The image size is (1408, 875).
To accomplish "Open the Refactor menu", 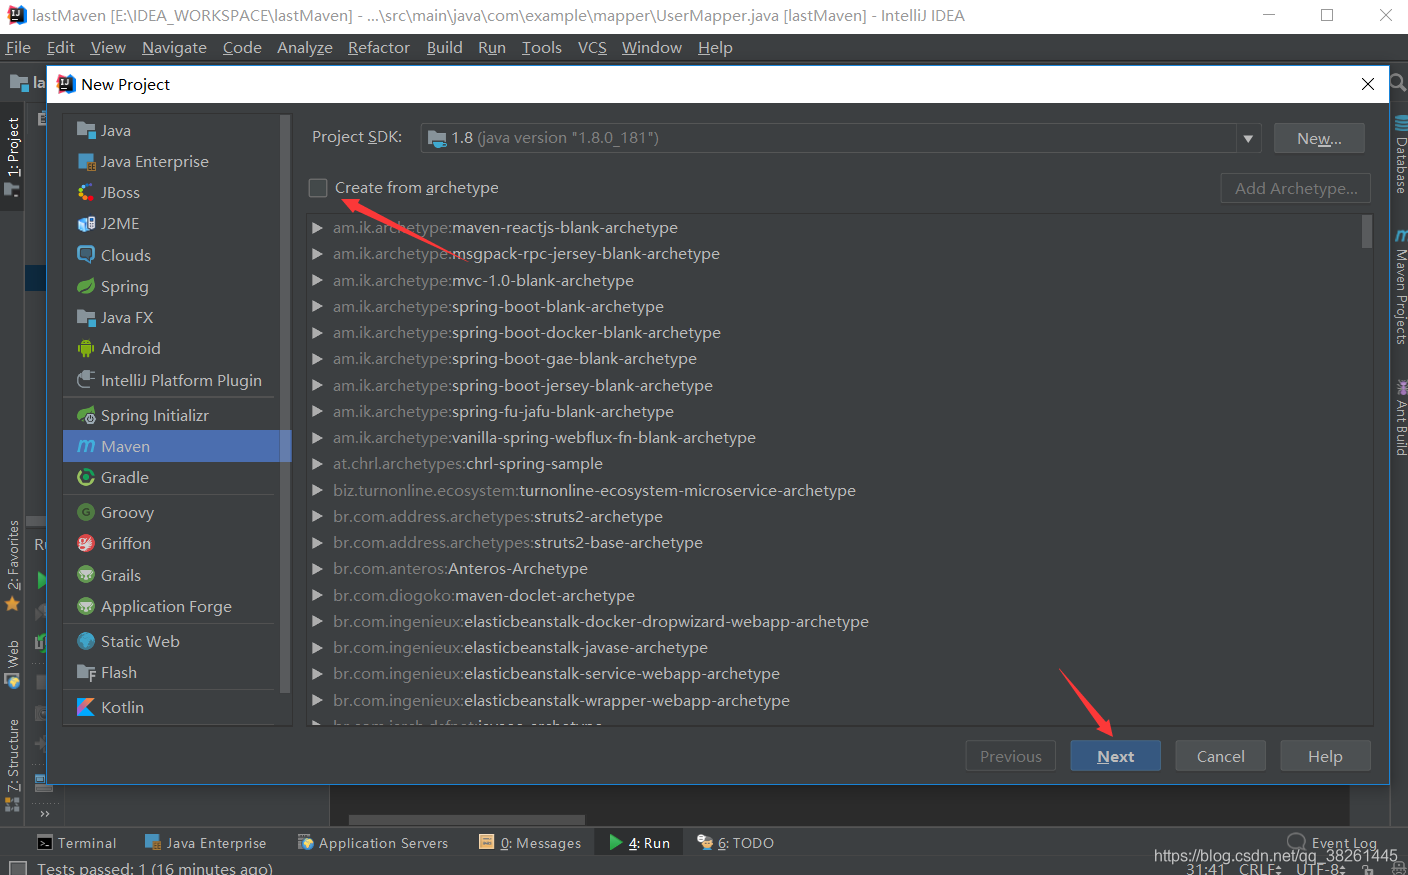I will pyautogui.click(x=379, y=47).
